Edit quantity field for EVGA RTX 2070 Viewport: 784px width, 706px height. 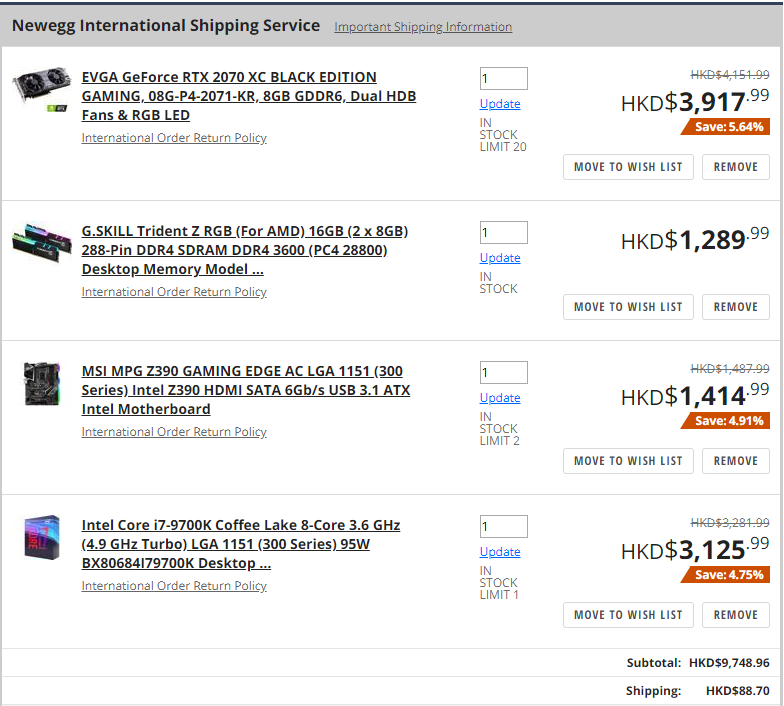tap(504, 78)
